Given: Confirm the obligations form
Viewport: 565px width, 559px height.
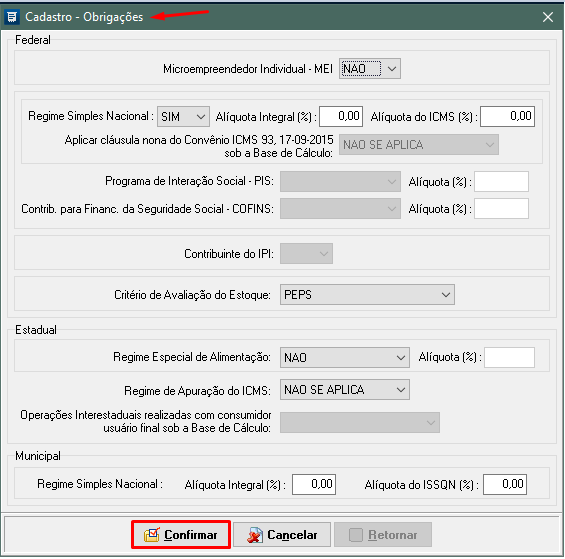Looking at the screenshot, I should point(181,535).
